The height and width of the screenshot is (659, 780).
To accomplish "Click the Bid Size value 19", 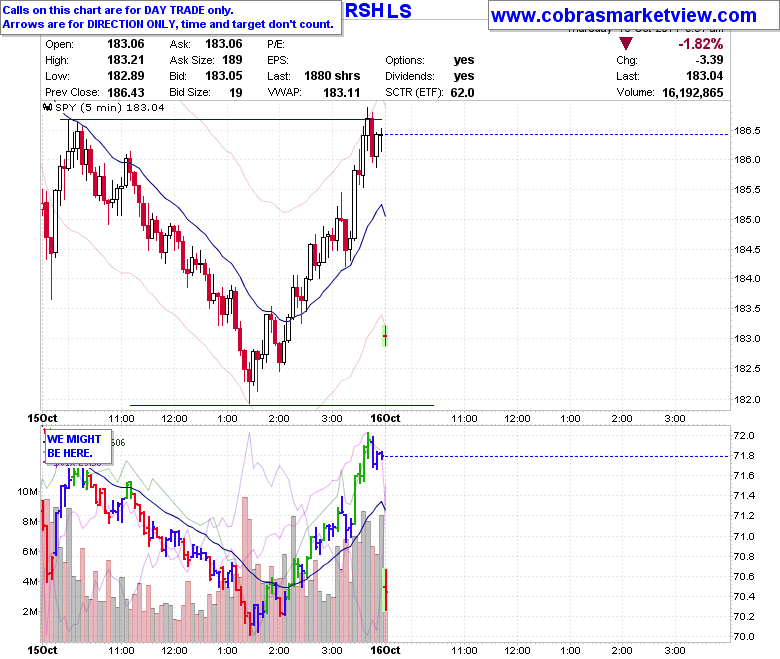I will pyautogui.click(x=236, y=93).
